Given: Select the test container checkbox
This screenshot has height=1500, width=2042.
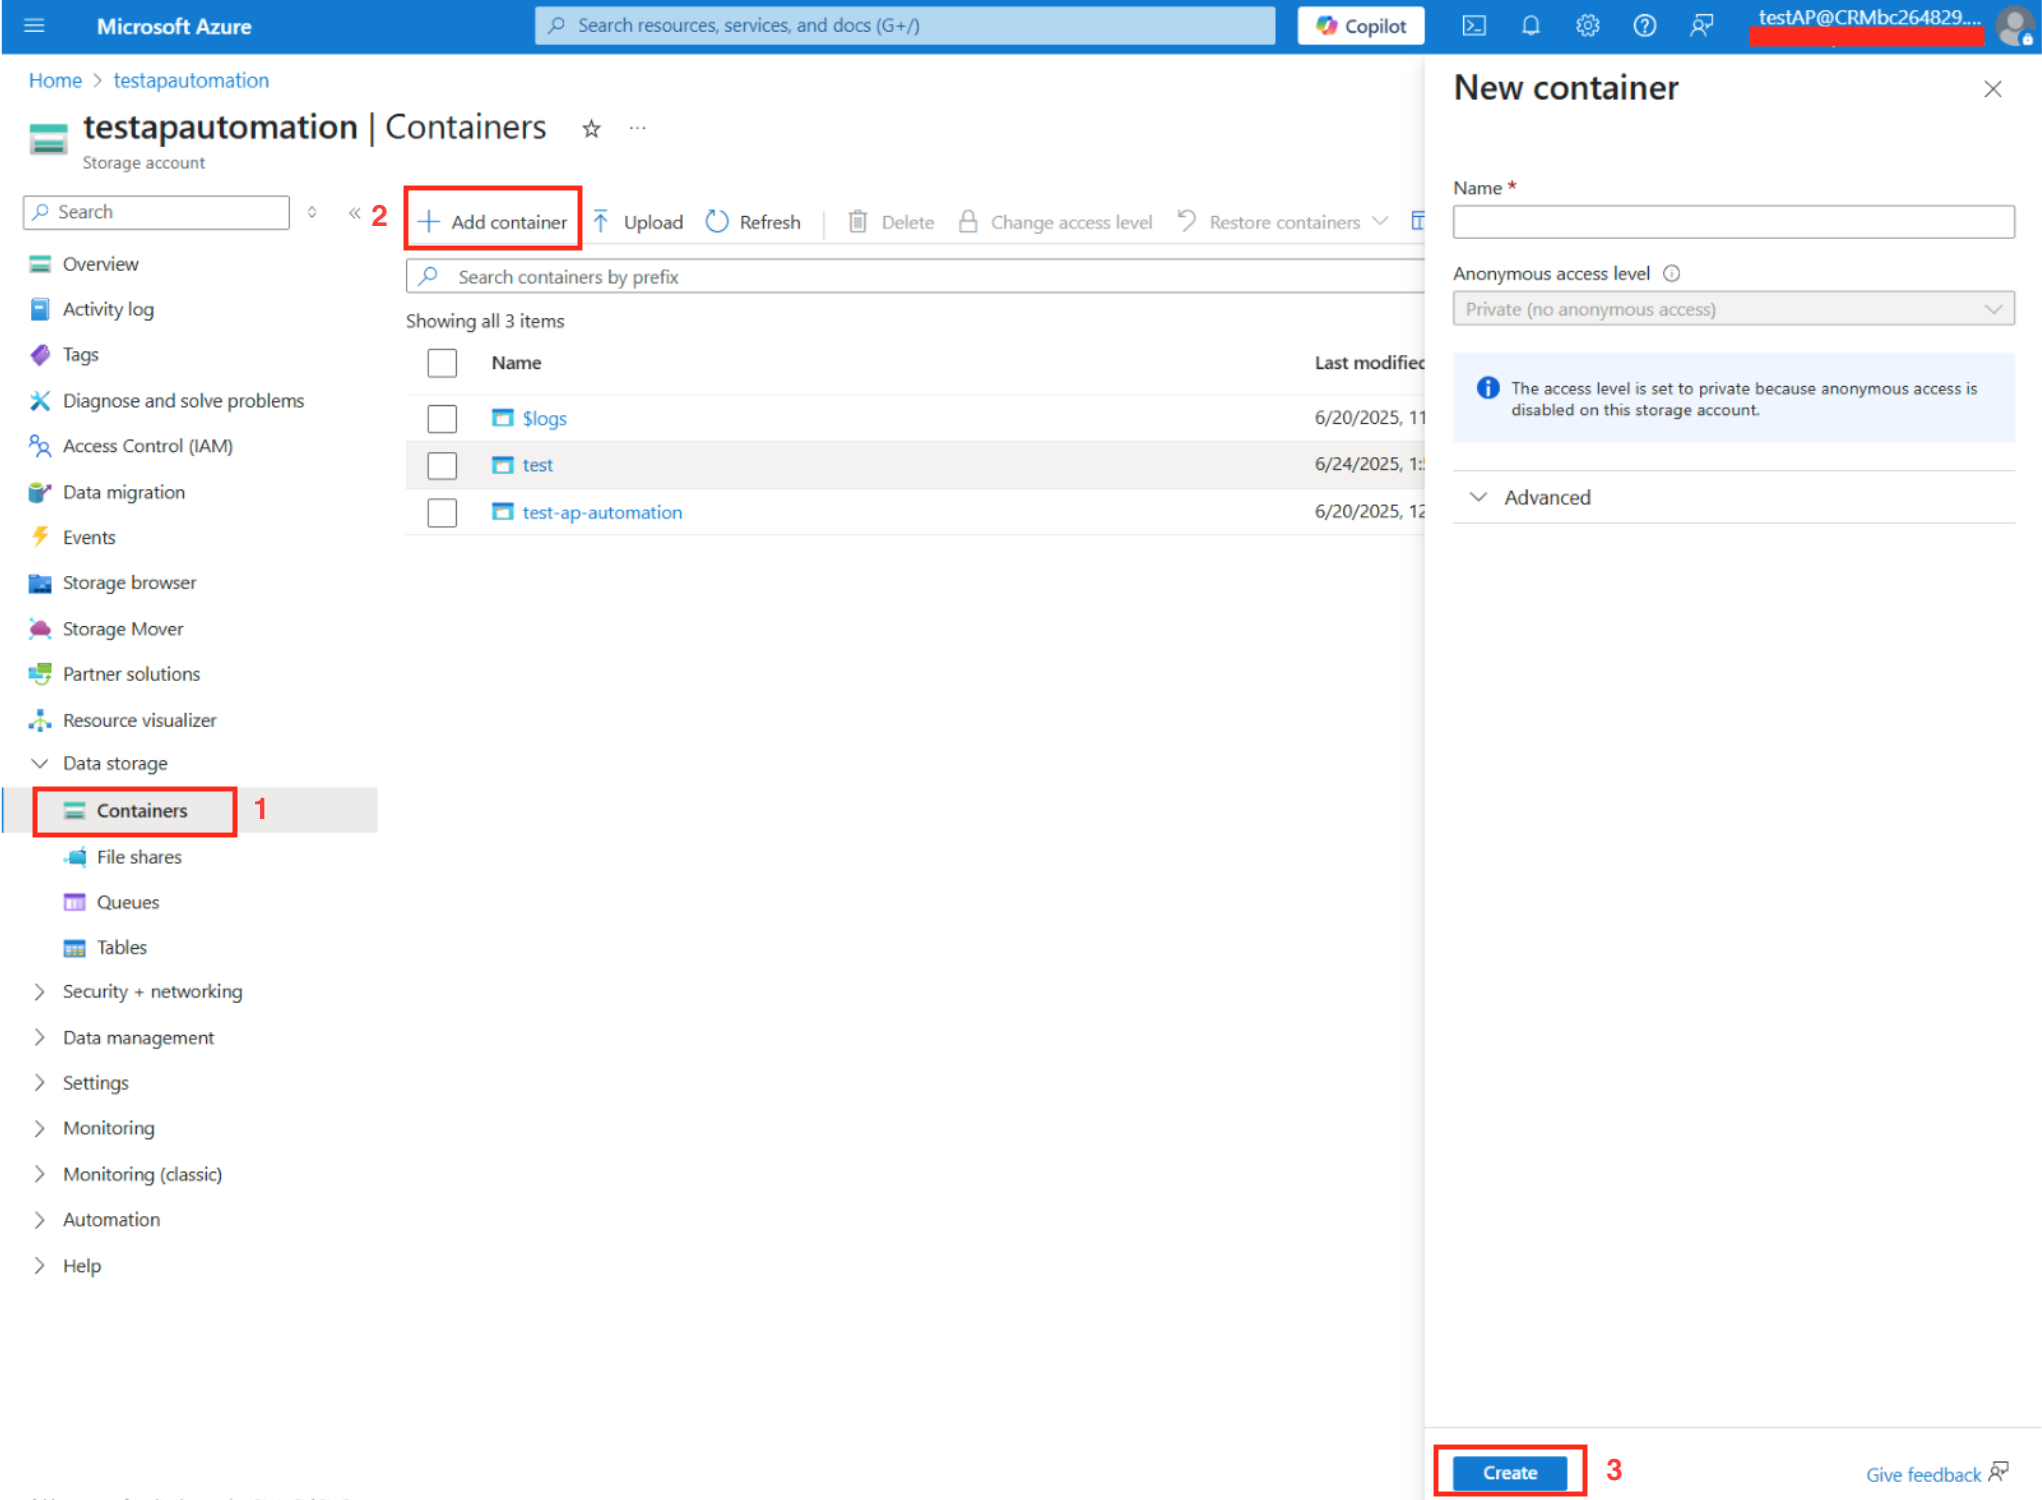Looking at the screenshot, I should [x=442, y=465].
